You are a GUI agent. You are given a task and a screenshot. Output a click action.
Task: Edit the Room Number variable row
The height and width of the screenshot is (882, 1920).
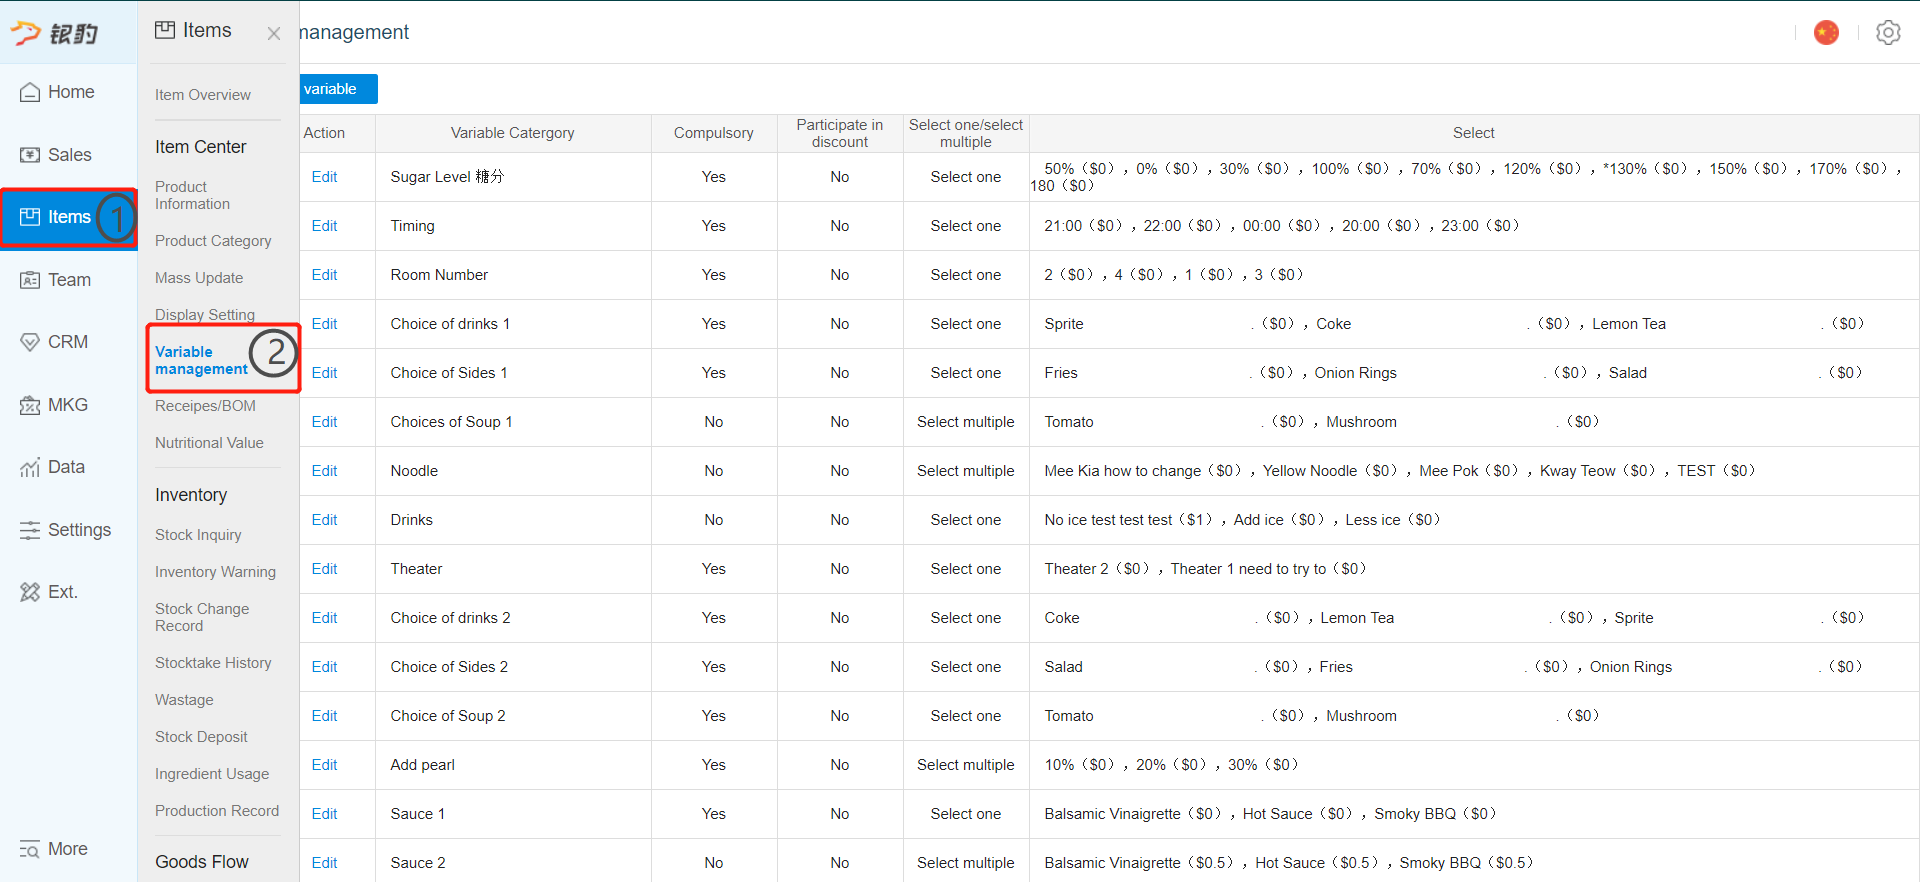(x=324, y=275)
